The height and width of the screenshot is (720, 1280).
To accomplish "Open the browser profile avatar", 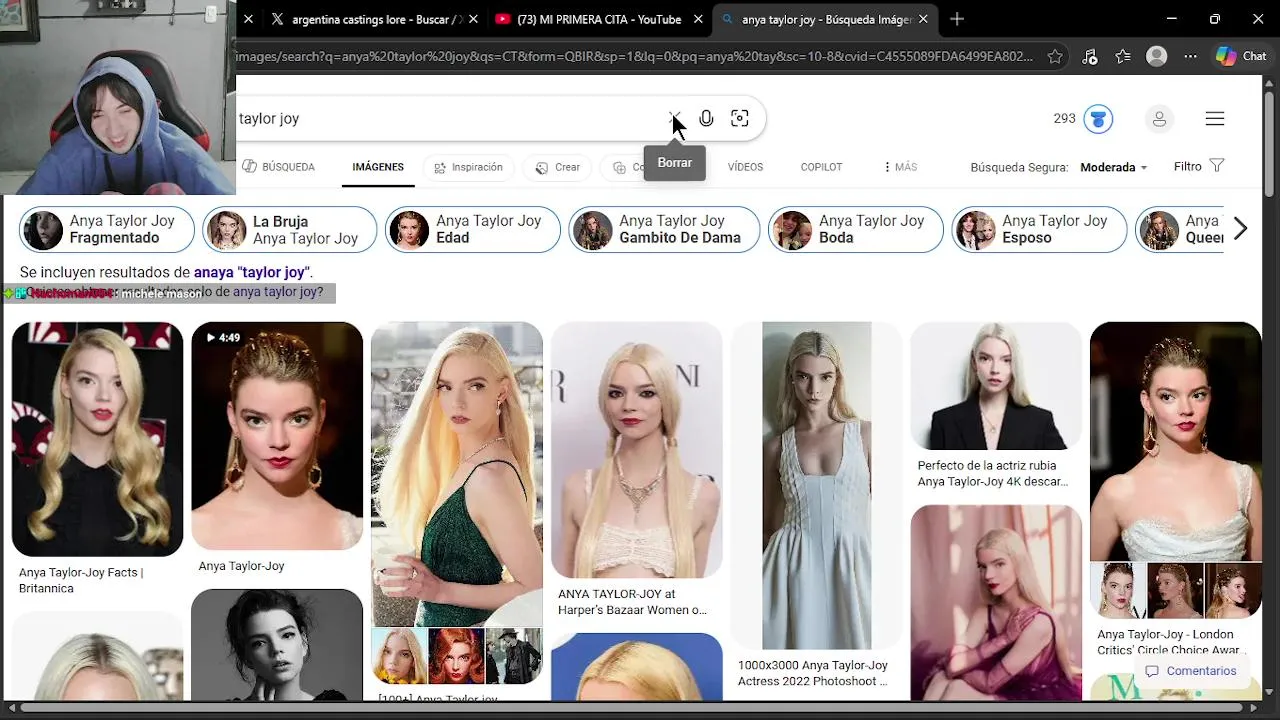I will pos(1157,57).
